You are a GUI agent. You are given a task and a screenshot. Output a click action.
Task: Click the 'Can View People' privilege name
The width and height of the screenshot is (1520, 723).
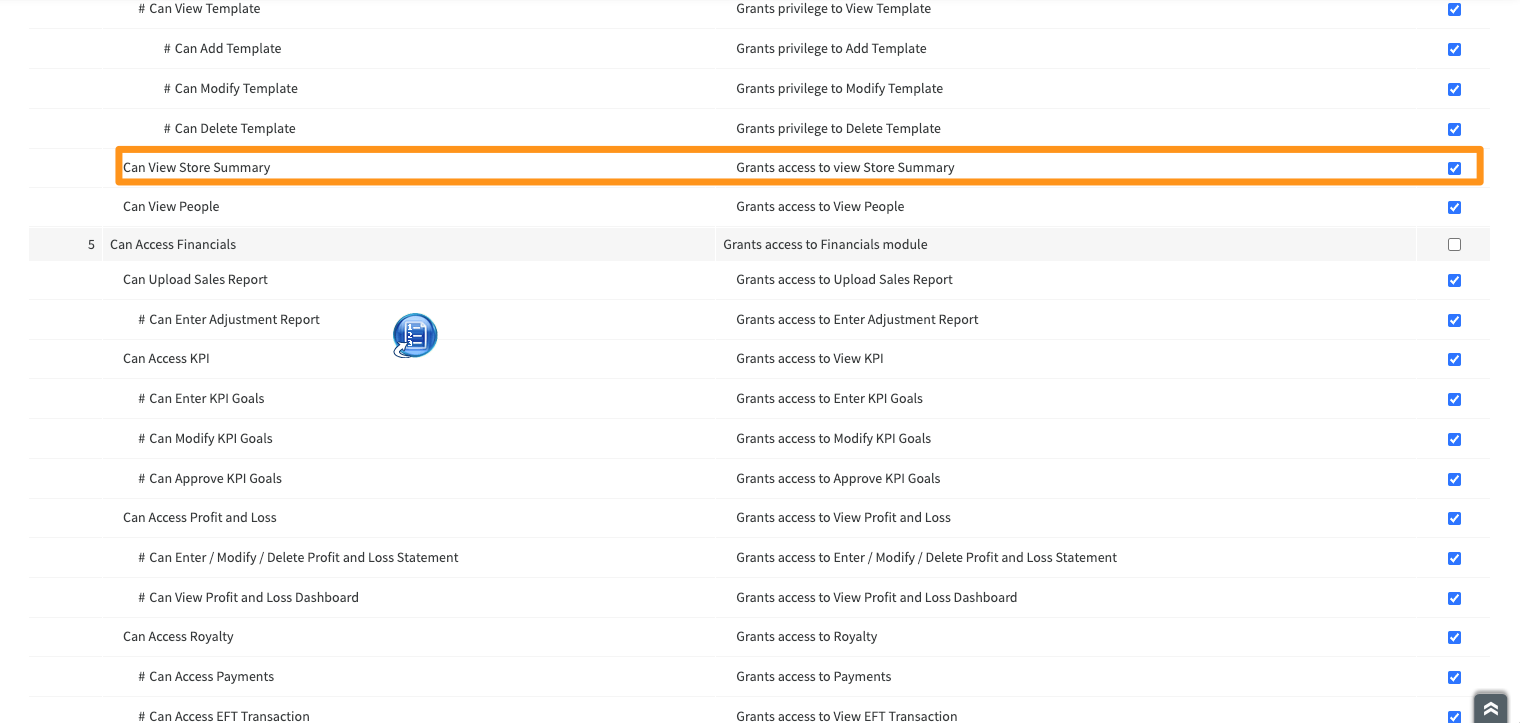(x=171, y=206)
